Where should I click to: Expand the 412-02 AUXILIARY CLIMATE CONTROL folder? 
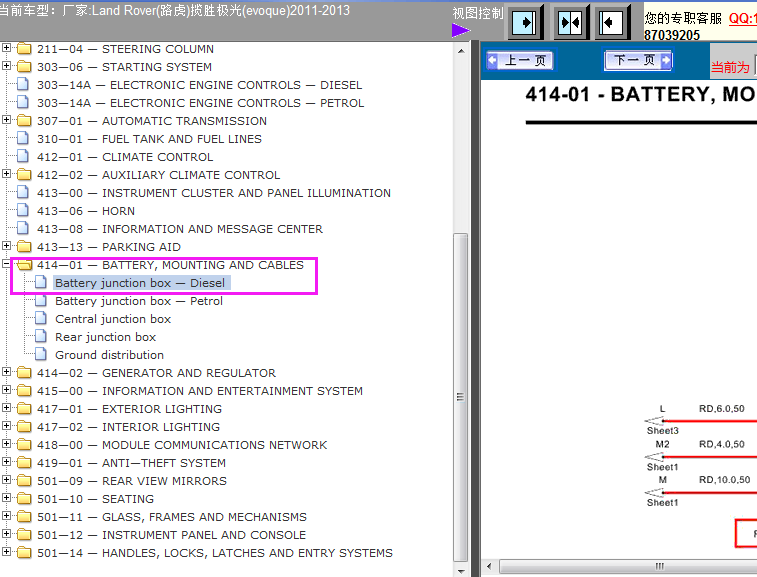(6, 174)
